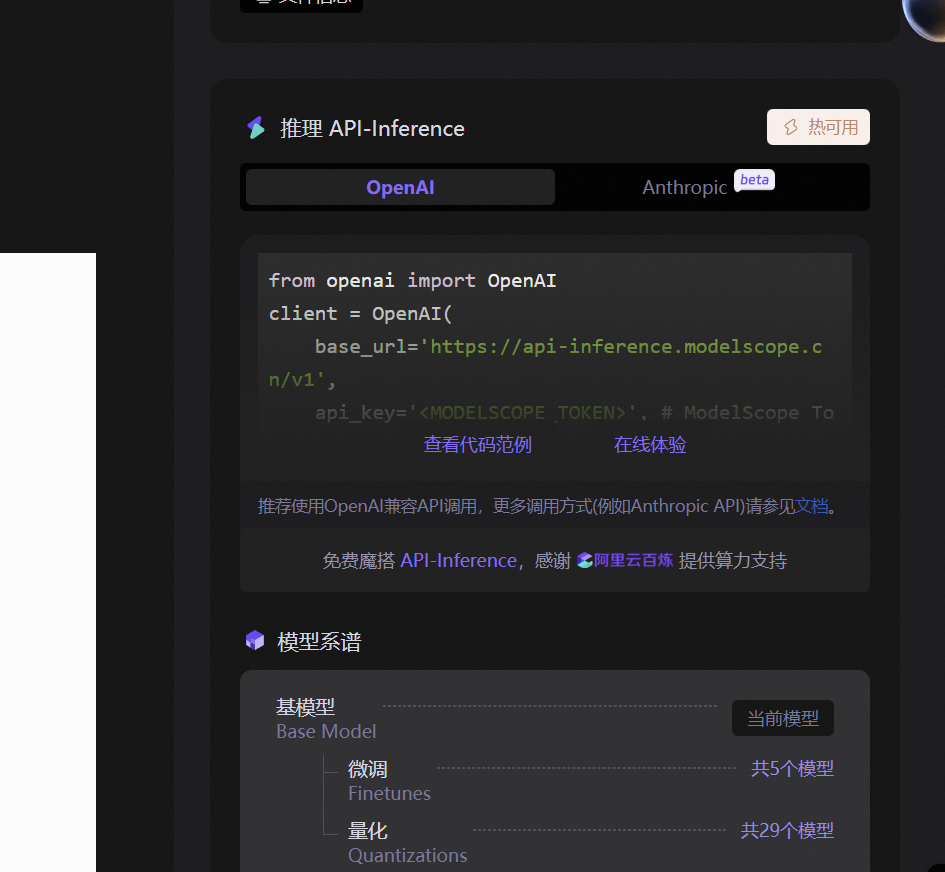Click the base_url code line

coord(545,363)
